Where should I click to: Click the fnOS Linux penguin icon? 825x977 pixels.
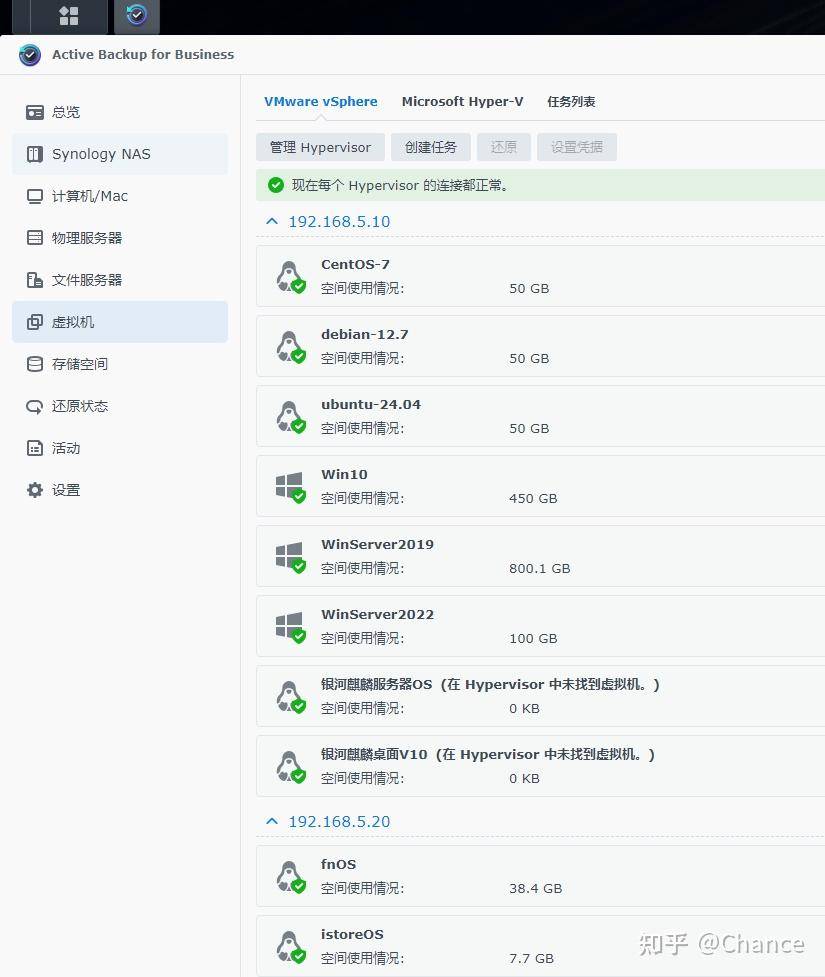tap(290, 877)
